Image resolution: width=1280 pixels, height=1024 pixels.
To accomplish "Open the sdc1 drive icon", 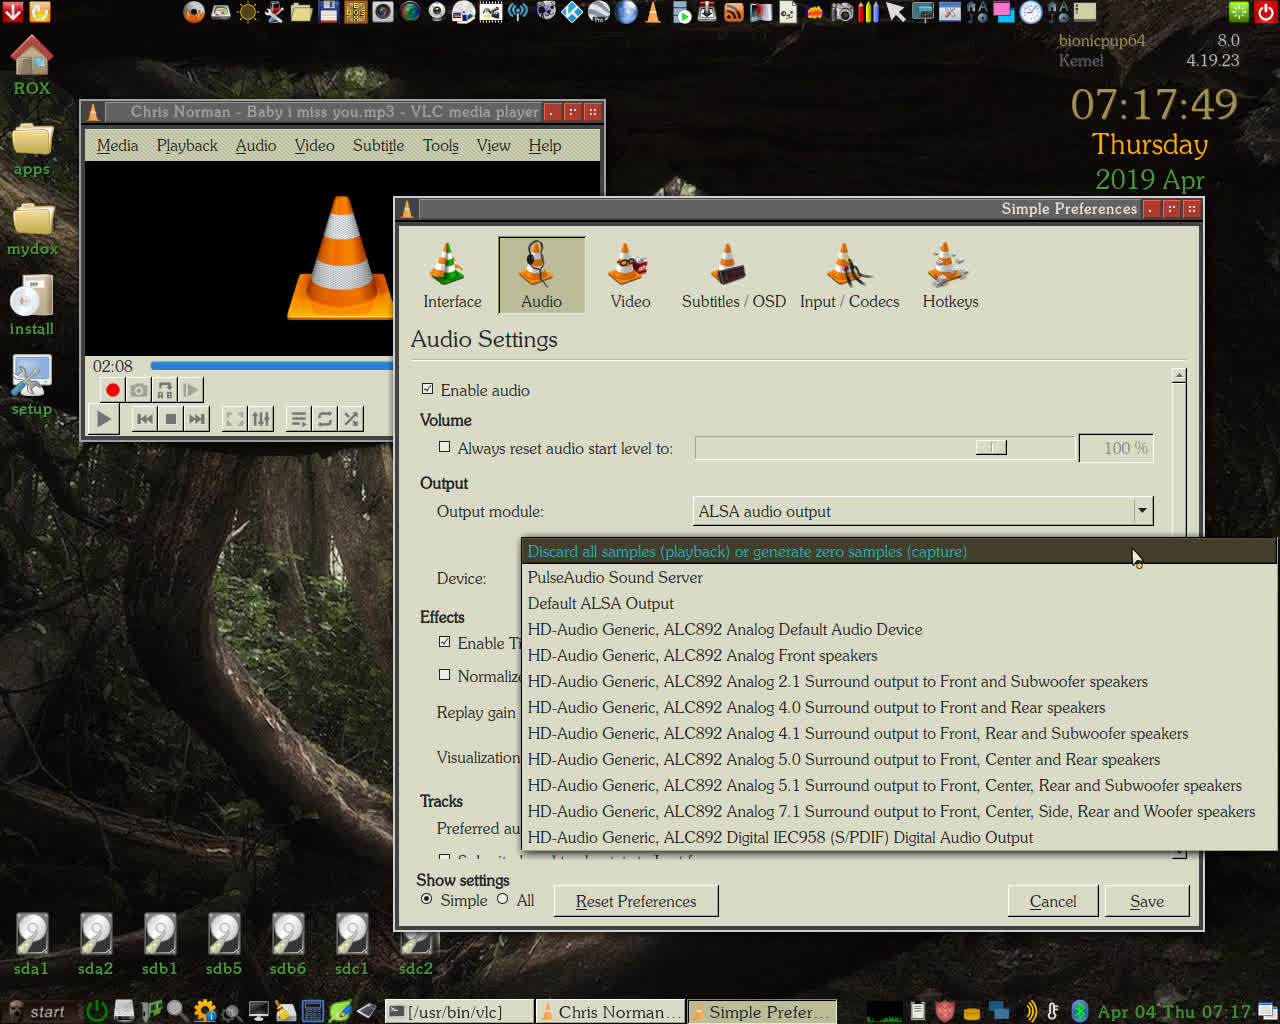I will [x=352, y=944].
